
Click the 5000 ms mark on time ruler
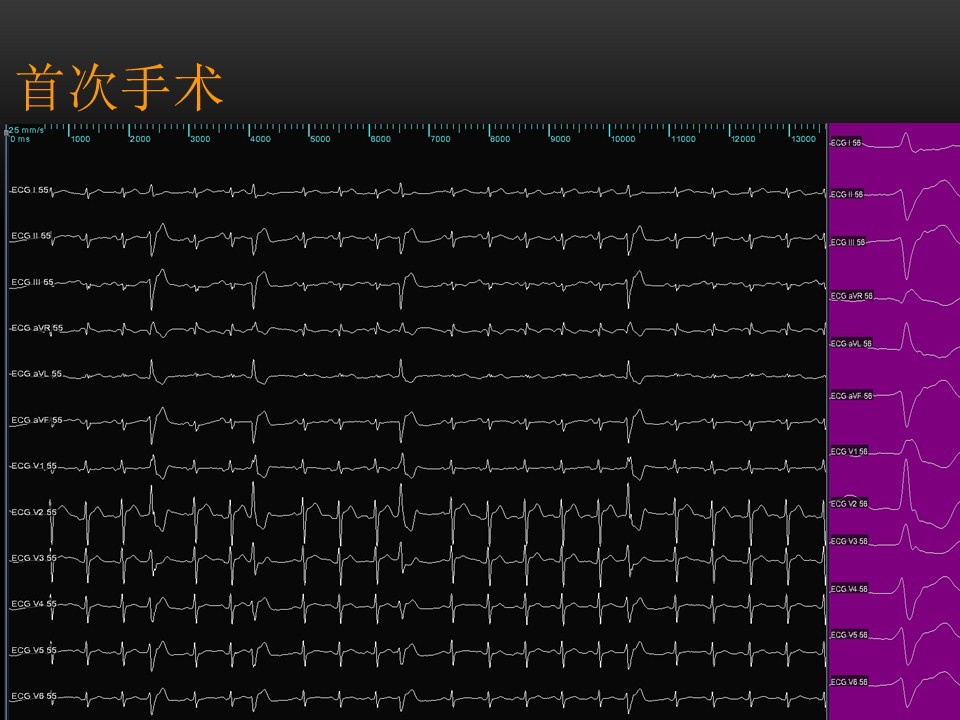pyautogui.click(x=320, y=139)
